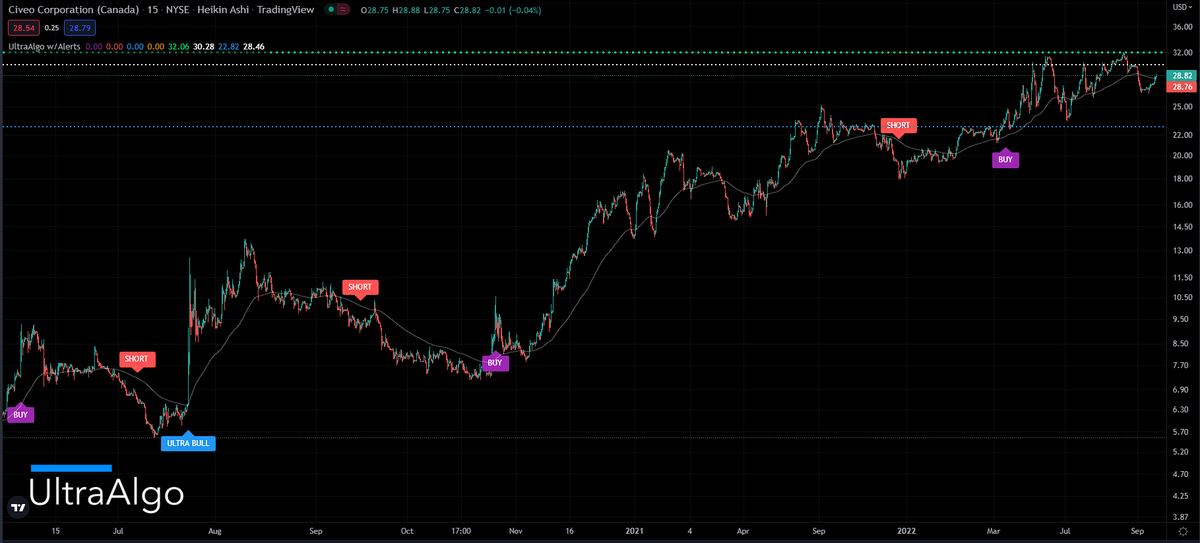
Task: Toggle the red data-mode indicator beside title
Action: click(343, 9)
